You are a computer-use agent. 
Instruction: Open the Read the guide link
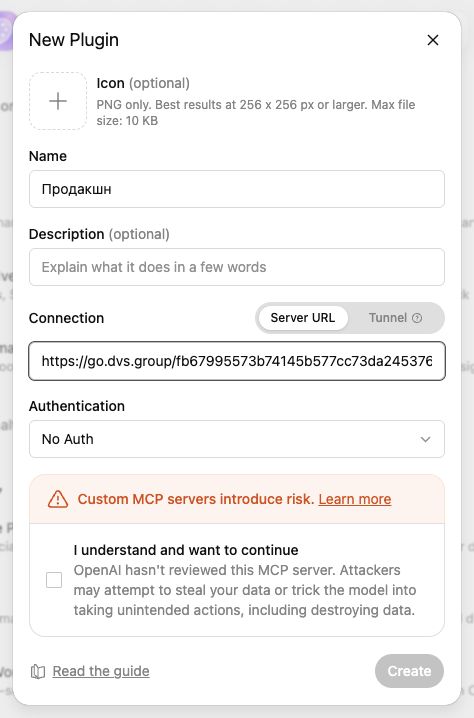[x=101, y=671]
